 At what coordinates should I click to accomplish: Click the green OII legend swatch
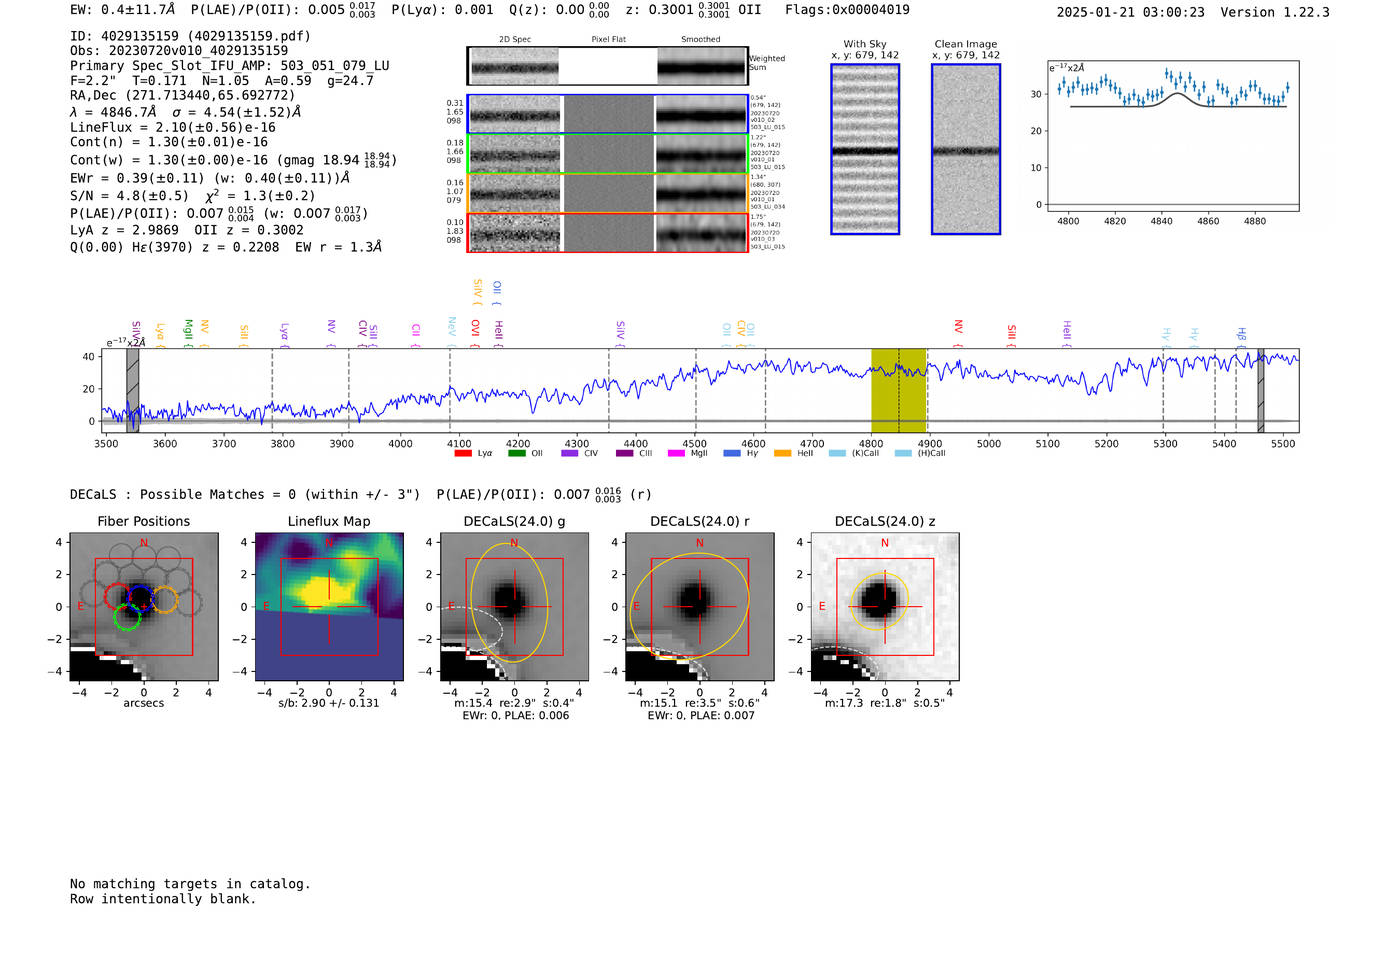tap(516, 454)
